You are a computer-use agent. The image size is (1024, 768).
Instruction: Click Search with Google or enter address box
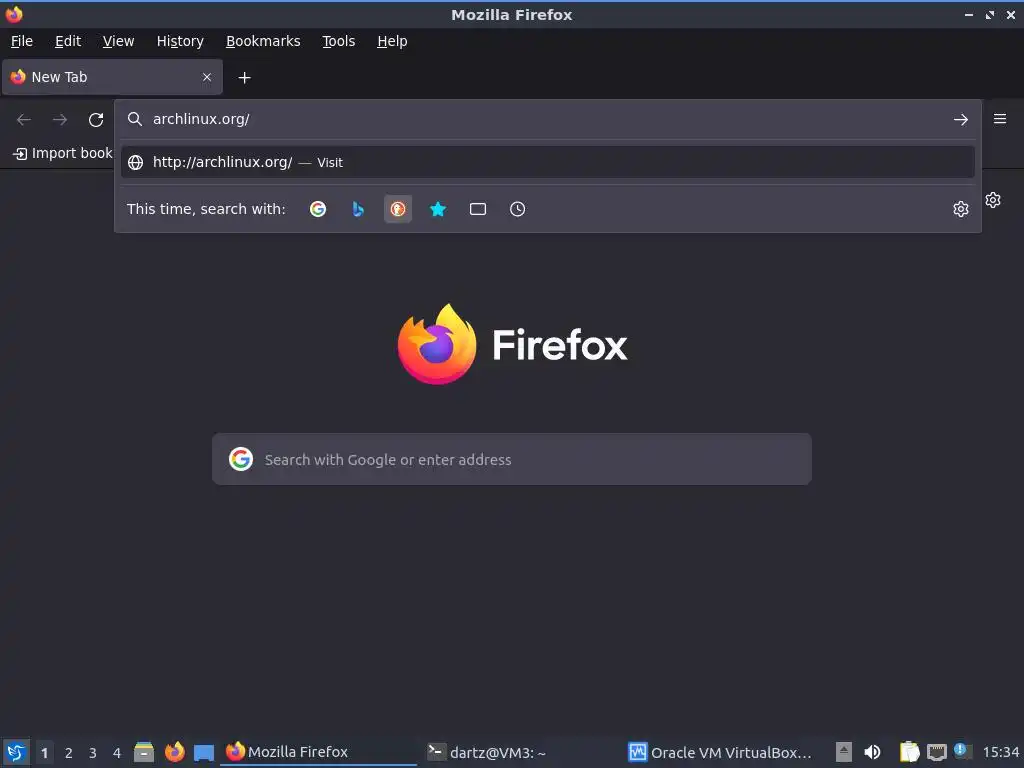click(512, 459)
